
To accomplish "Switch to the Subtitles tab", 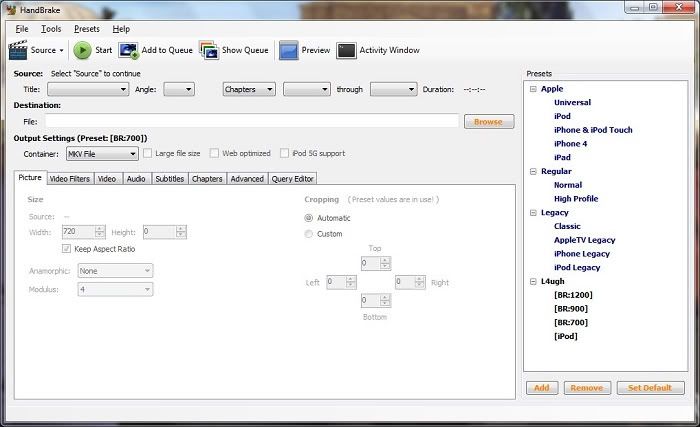I will click(170, 179).
